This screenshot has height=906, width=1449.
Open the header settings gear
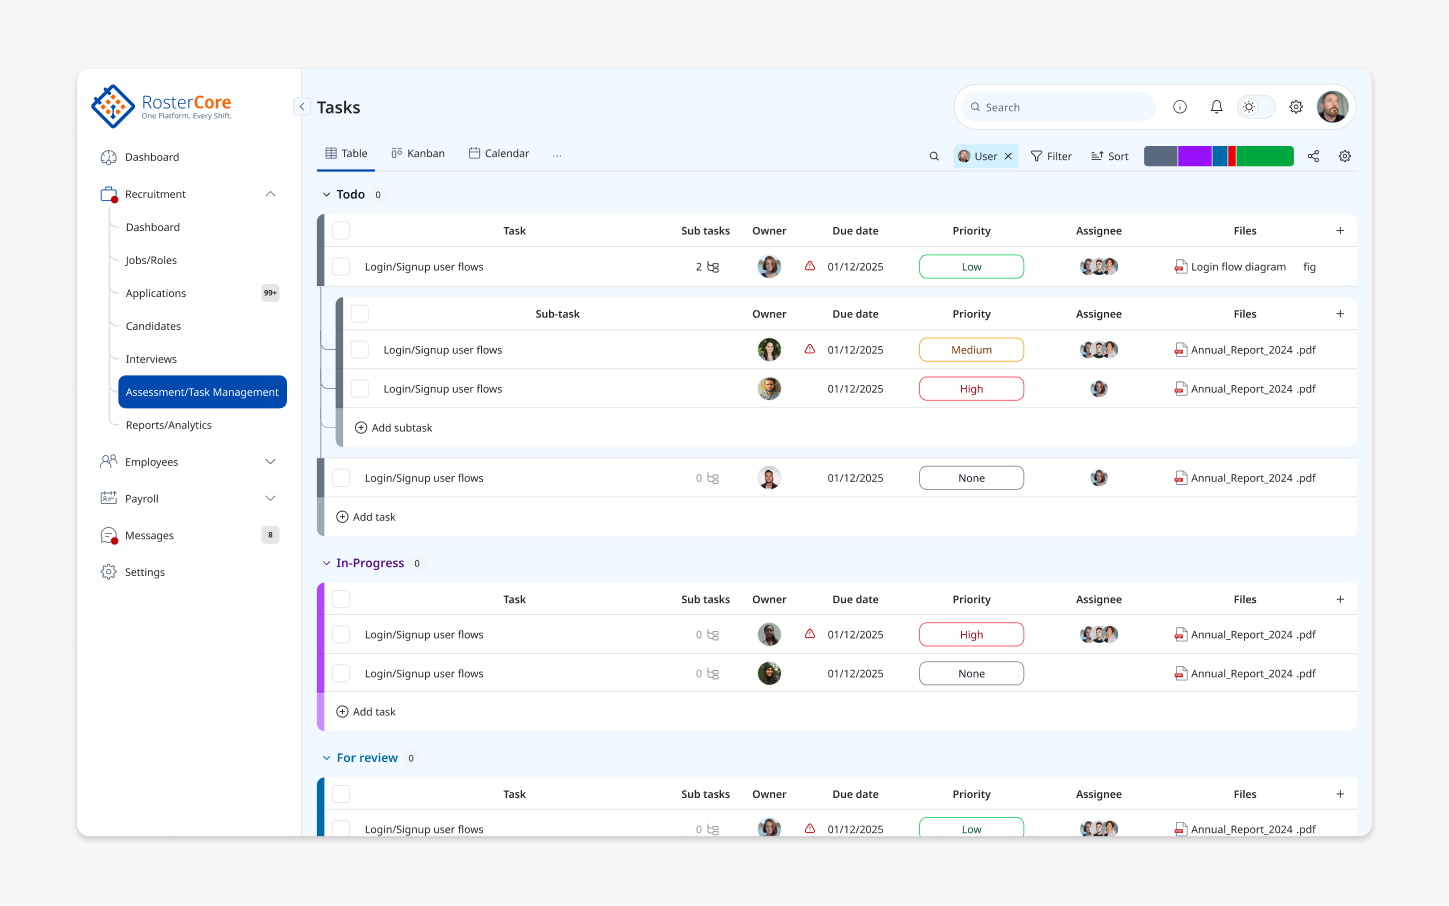click(x=1296, y=107)
